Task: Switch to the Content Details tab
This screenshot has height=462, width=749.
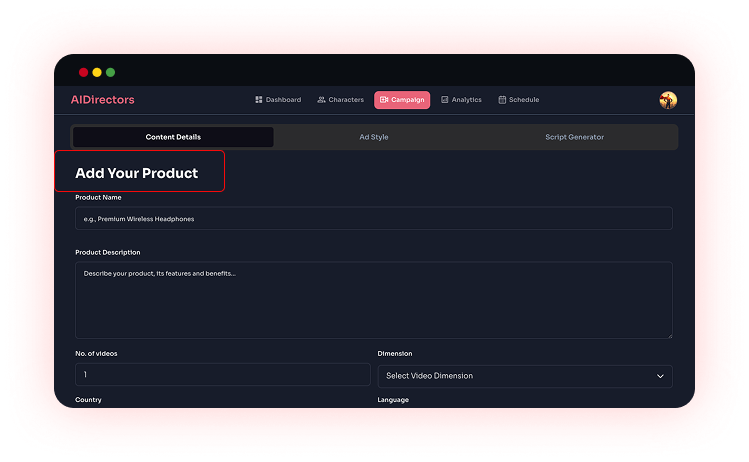Action: click(x=173, y=137)
